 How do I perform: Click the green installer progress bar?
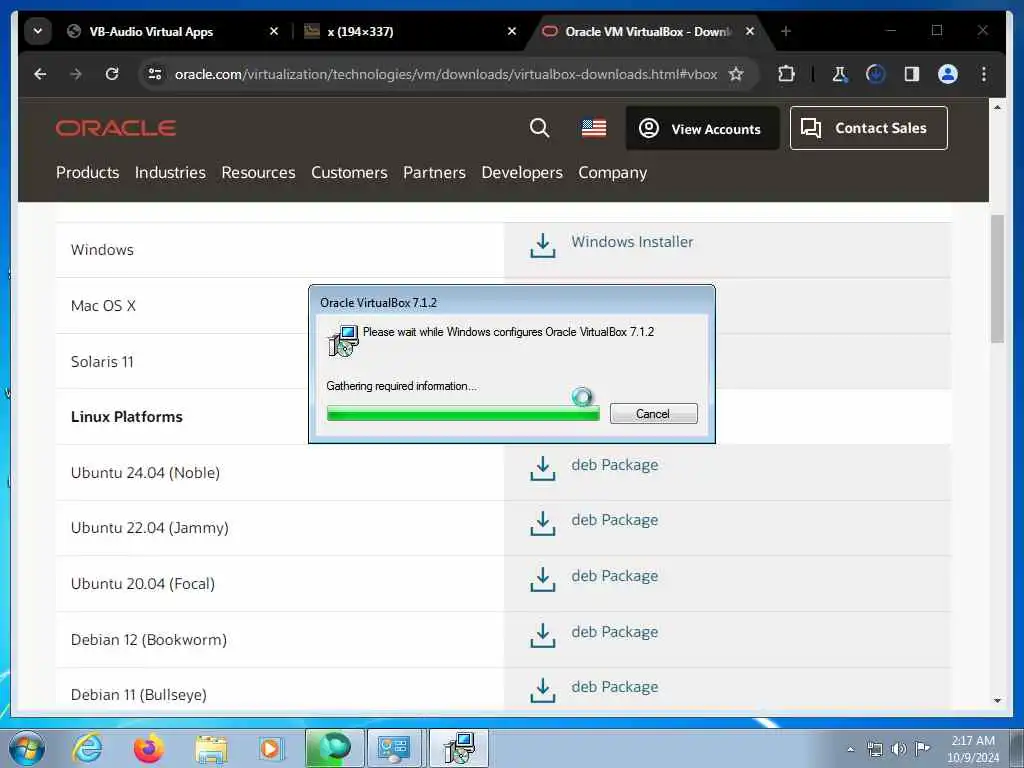(463, 413)
